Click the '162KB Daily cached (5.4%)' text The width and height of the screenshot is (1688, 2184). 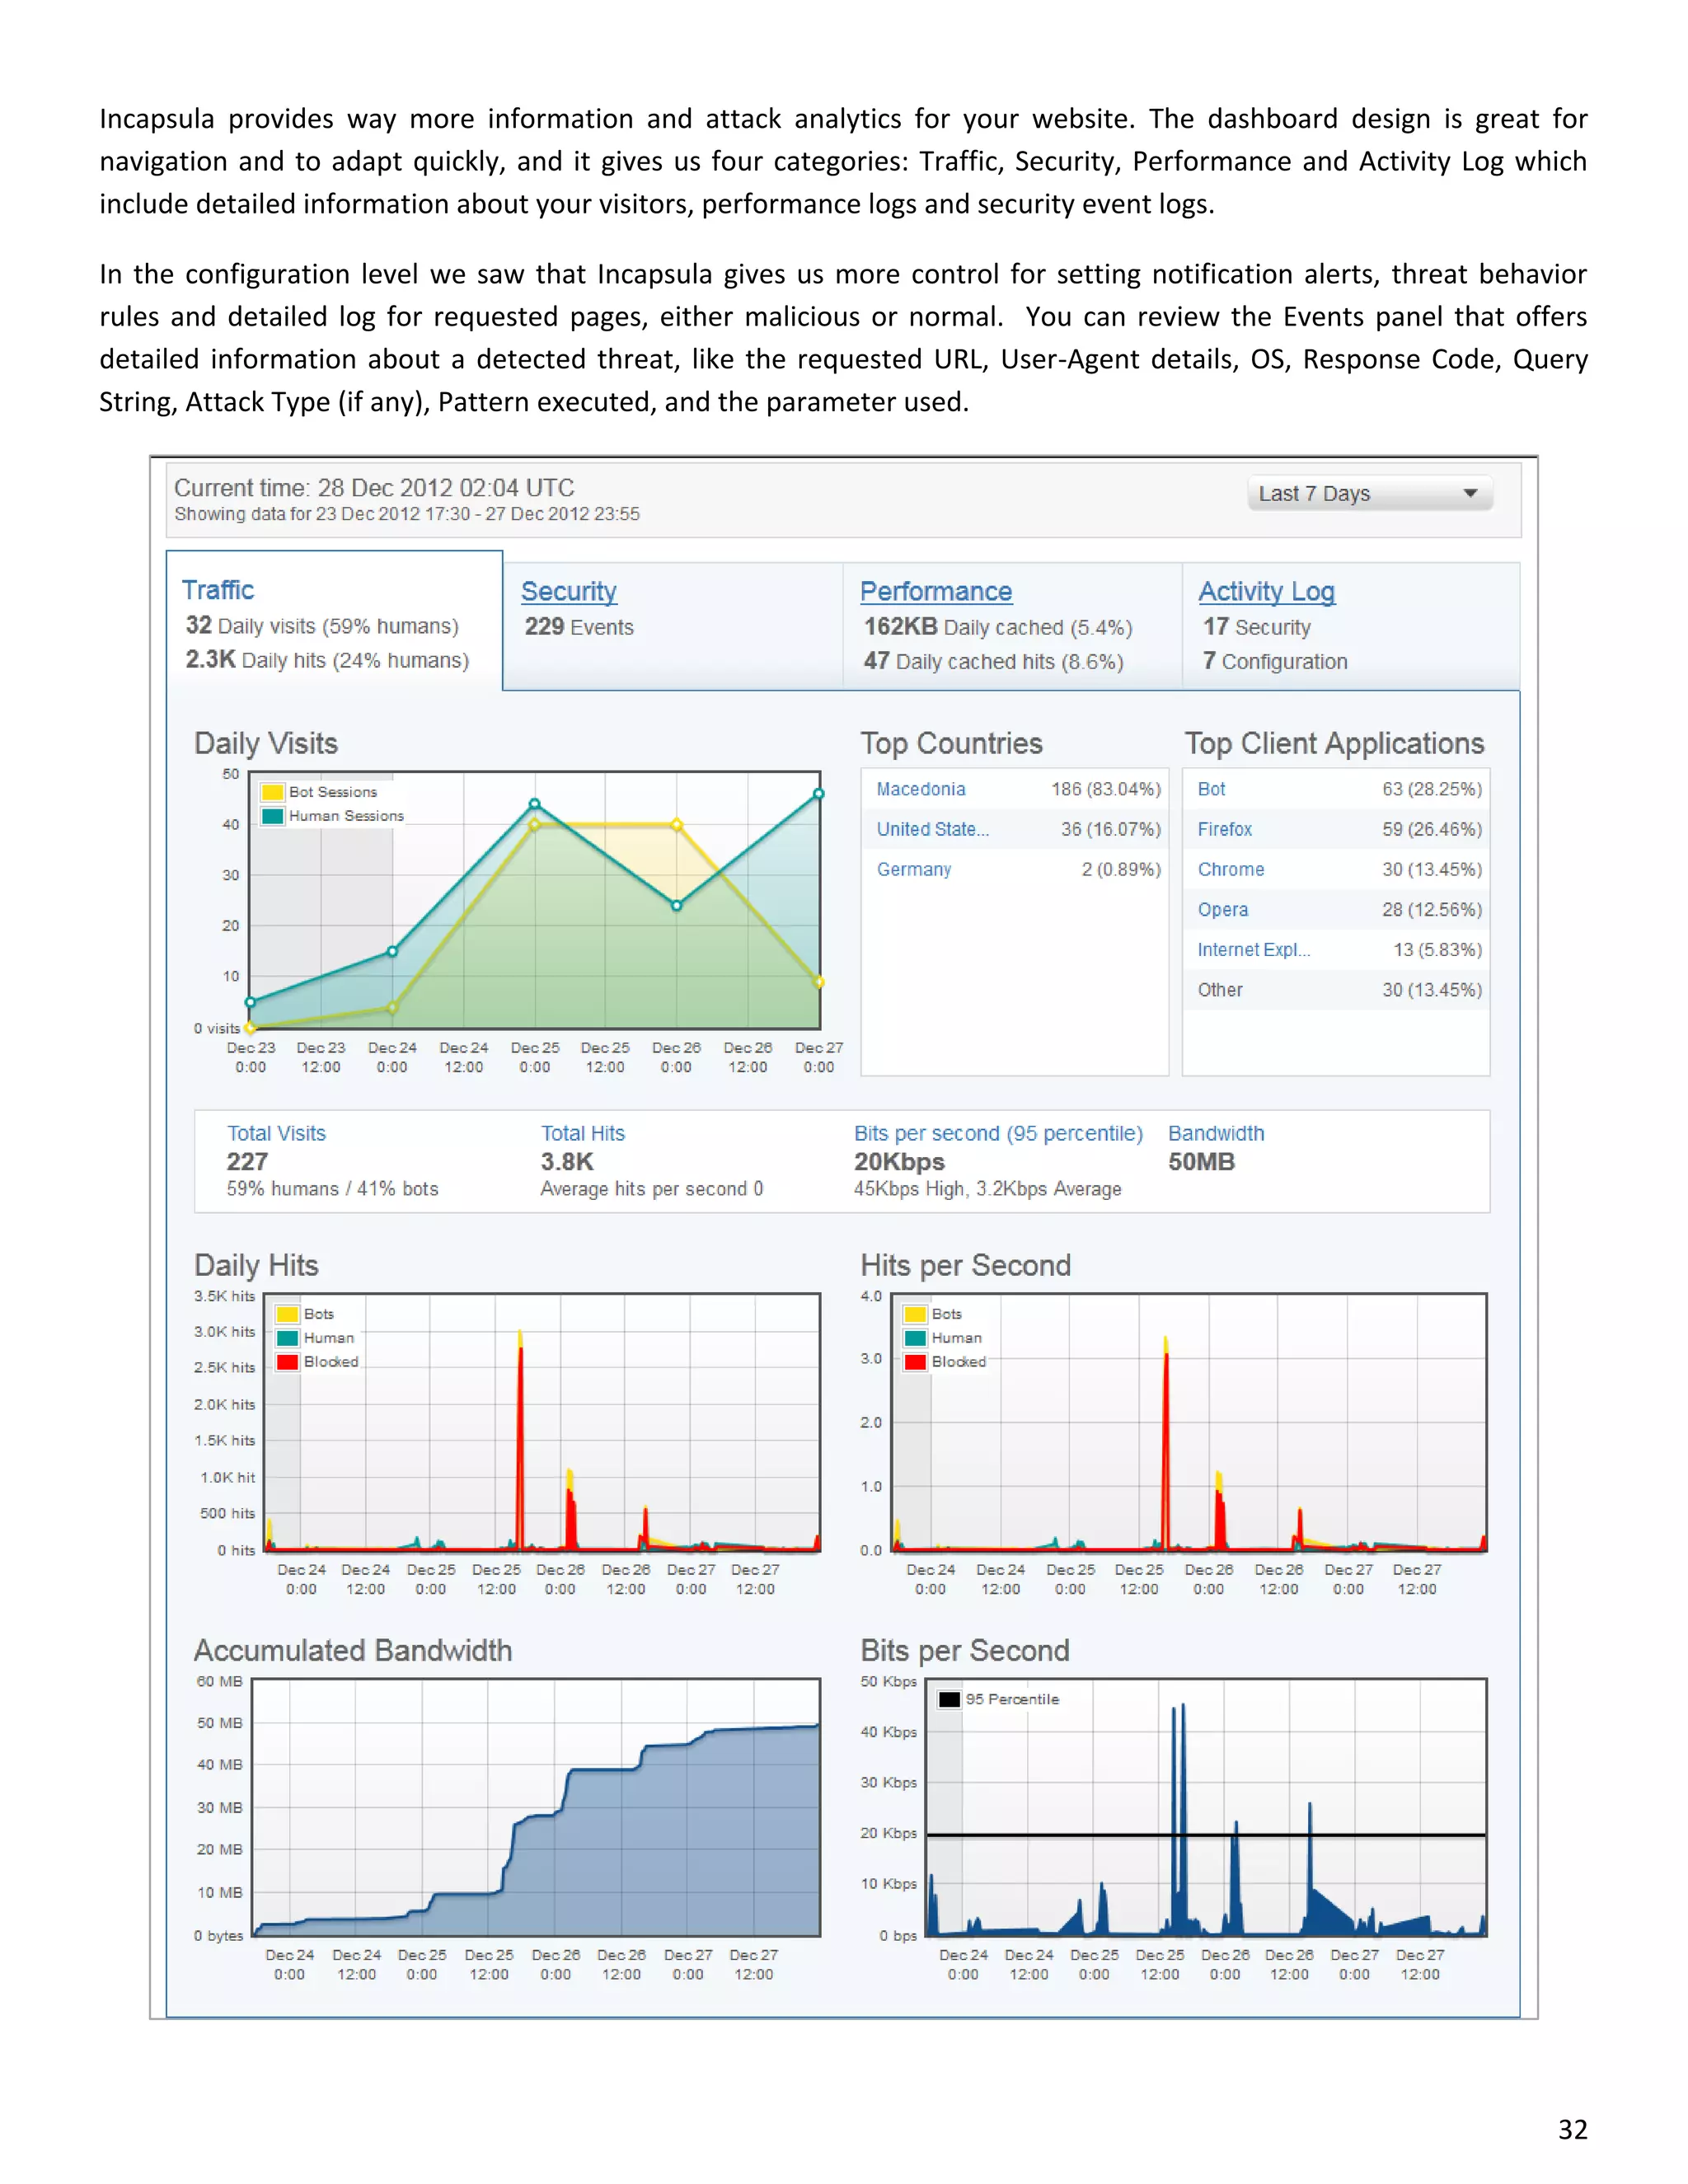998,627
